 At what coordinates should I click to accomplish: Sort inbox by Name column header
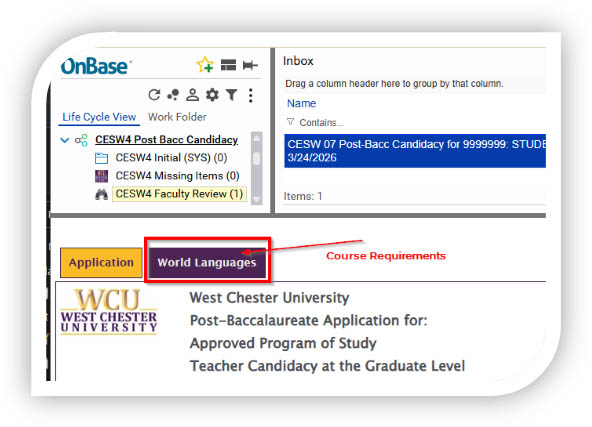[x=301, y=103]
